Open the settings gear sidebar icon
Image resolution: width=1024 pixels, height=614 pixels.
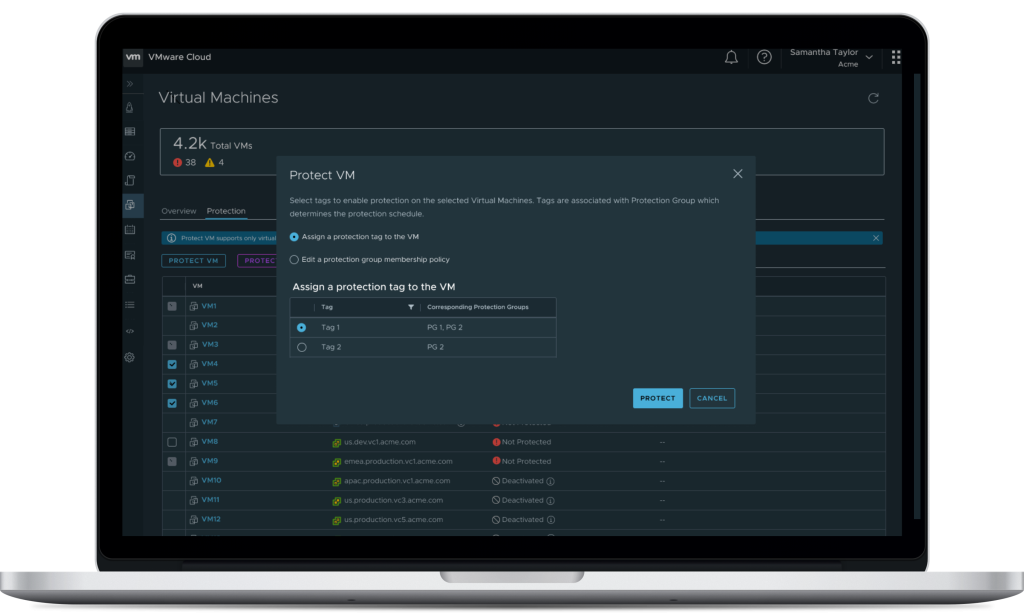(130, 357)
